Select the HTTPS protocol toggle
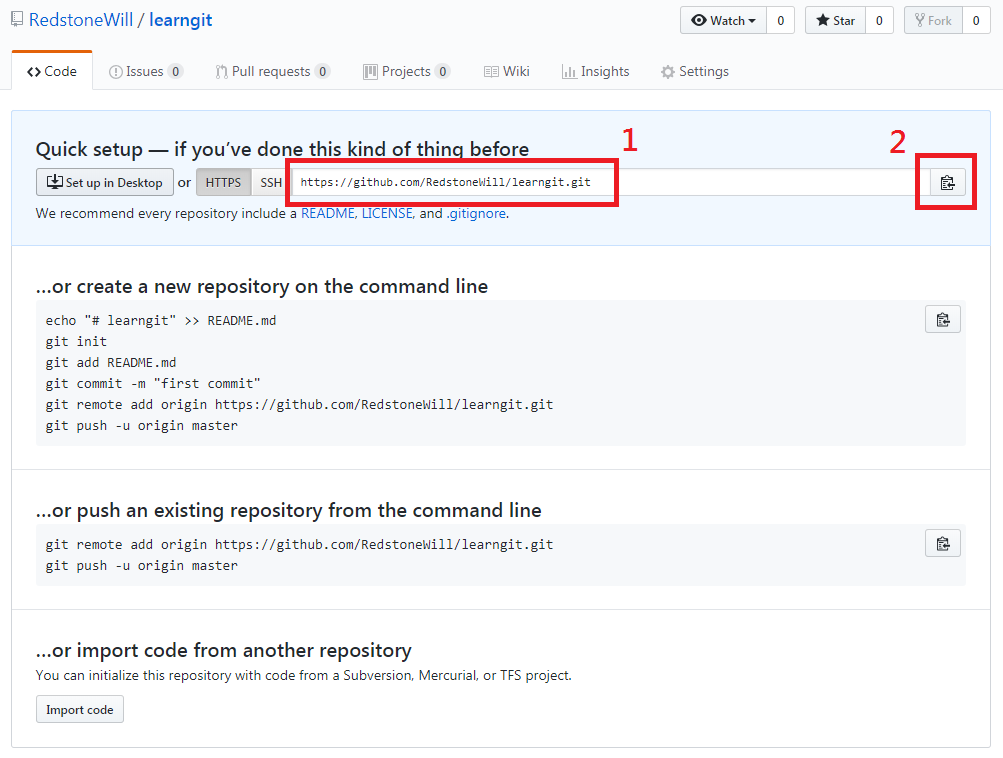 223,182
